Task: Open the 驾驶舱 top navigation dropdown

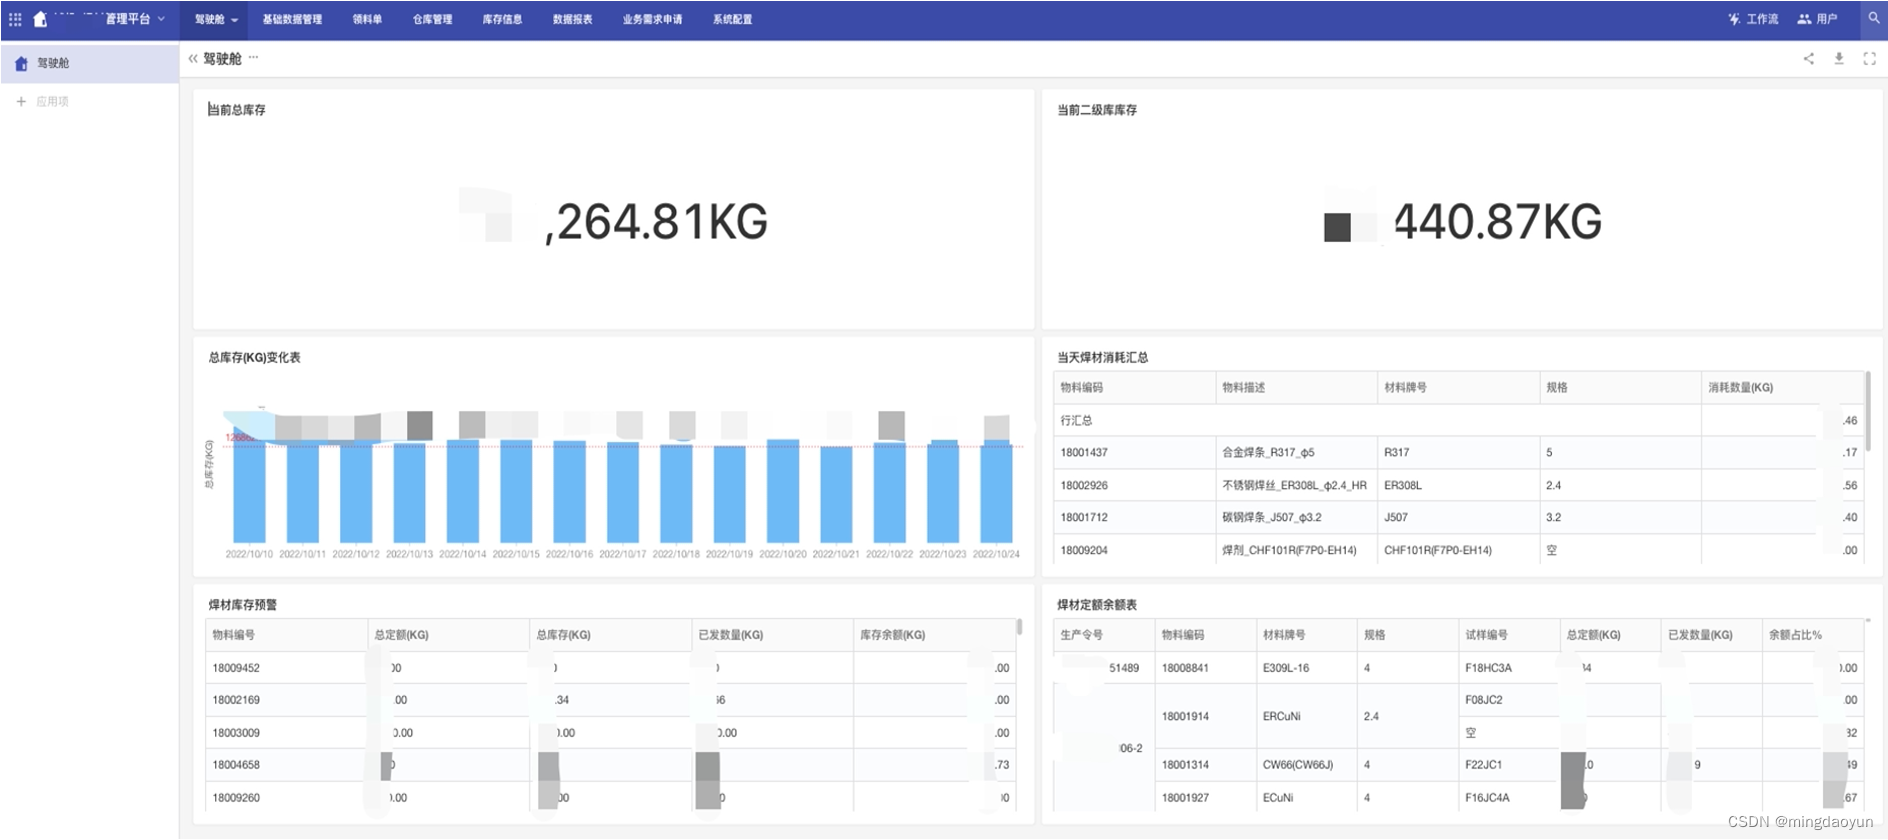Action: pyautogui.click(x=216, y=20)
